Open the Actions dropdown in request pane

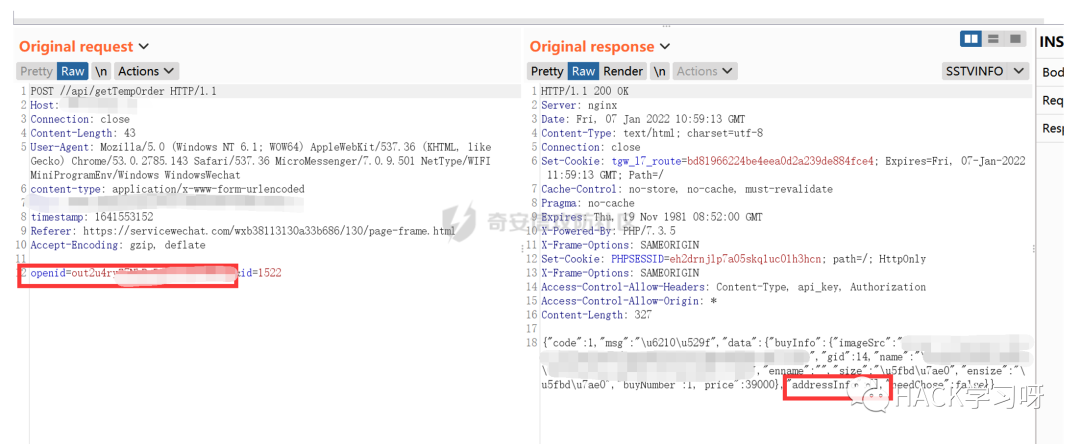(x=146, y=71)
